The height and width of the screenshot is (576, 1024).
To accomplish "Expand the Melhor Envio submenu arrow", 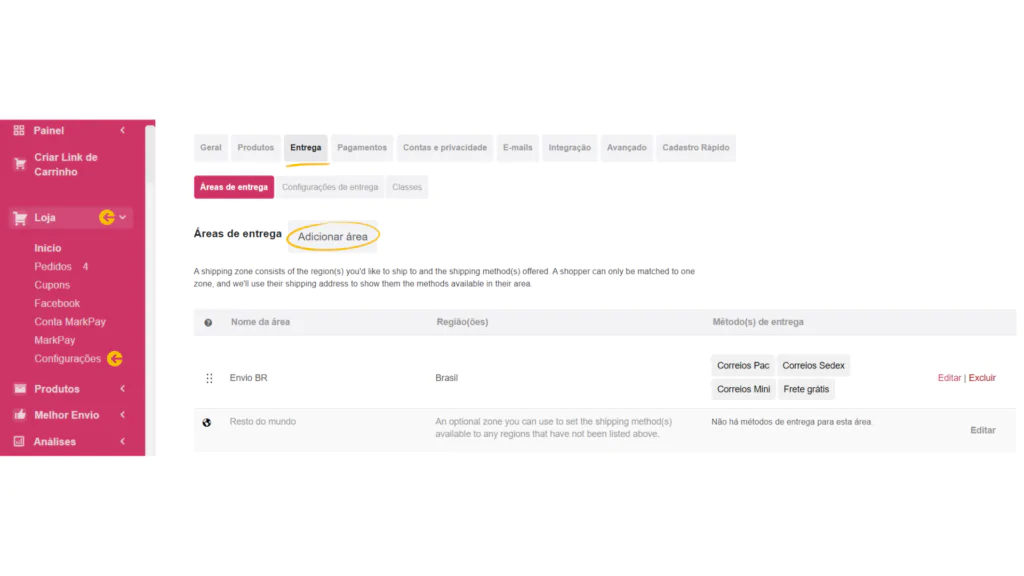I will 123,415.
